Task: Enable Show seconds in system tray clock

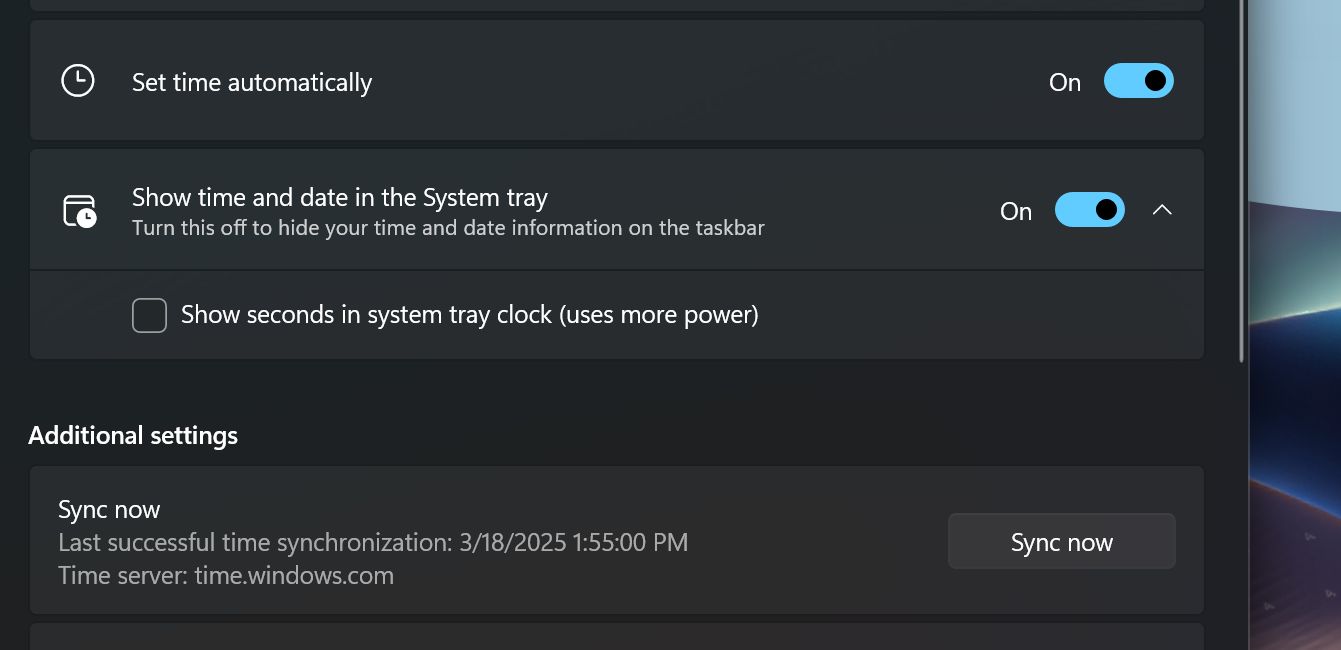Action: point(149,314)
